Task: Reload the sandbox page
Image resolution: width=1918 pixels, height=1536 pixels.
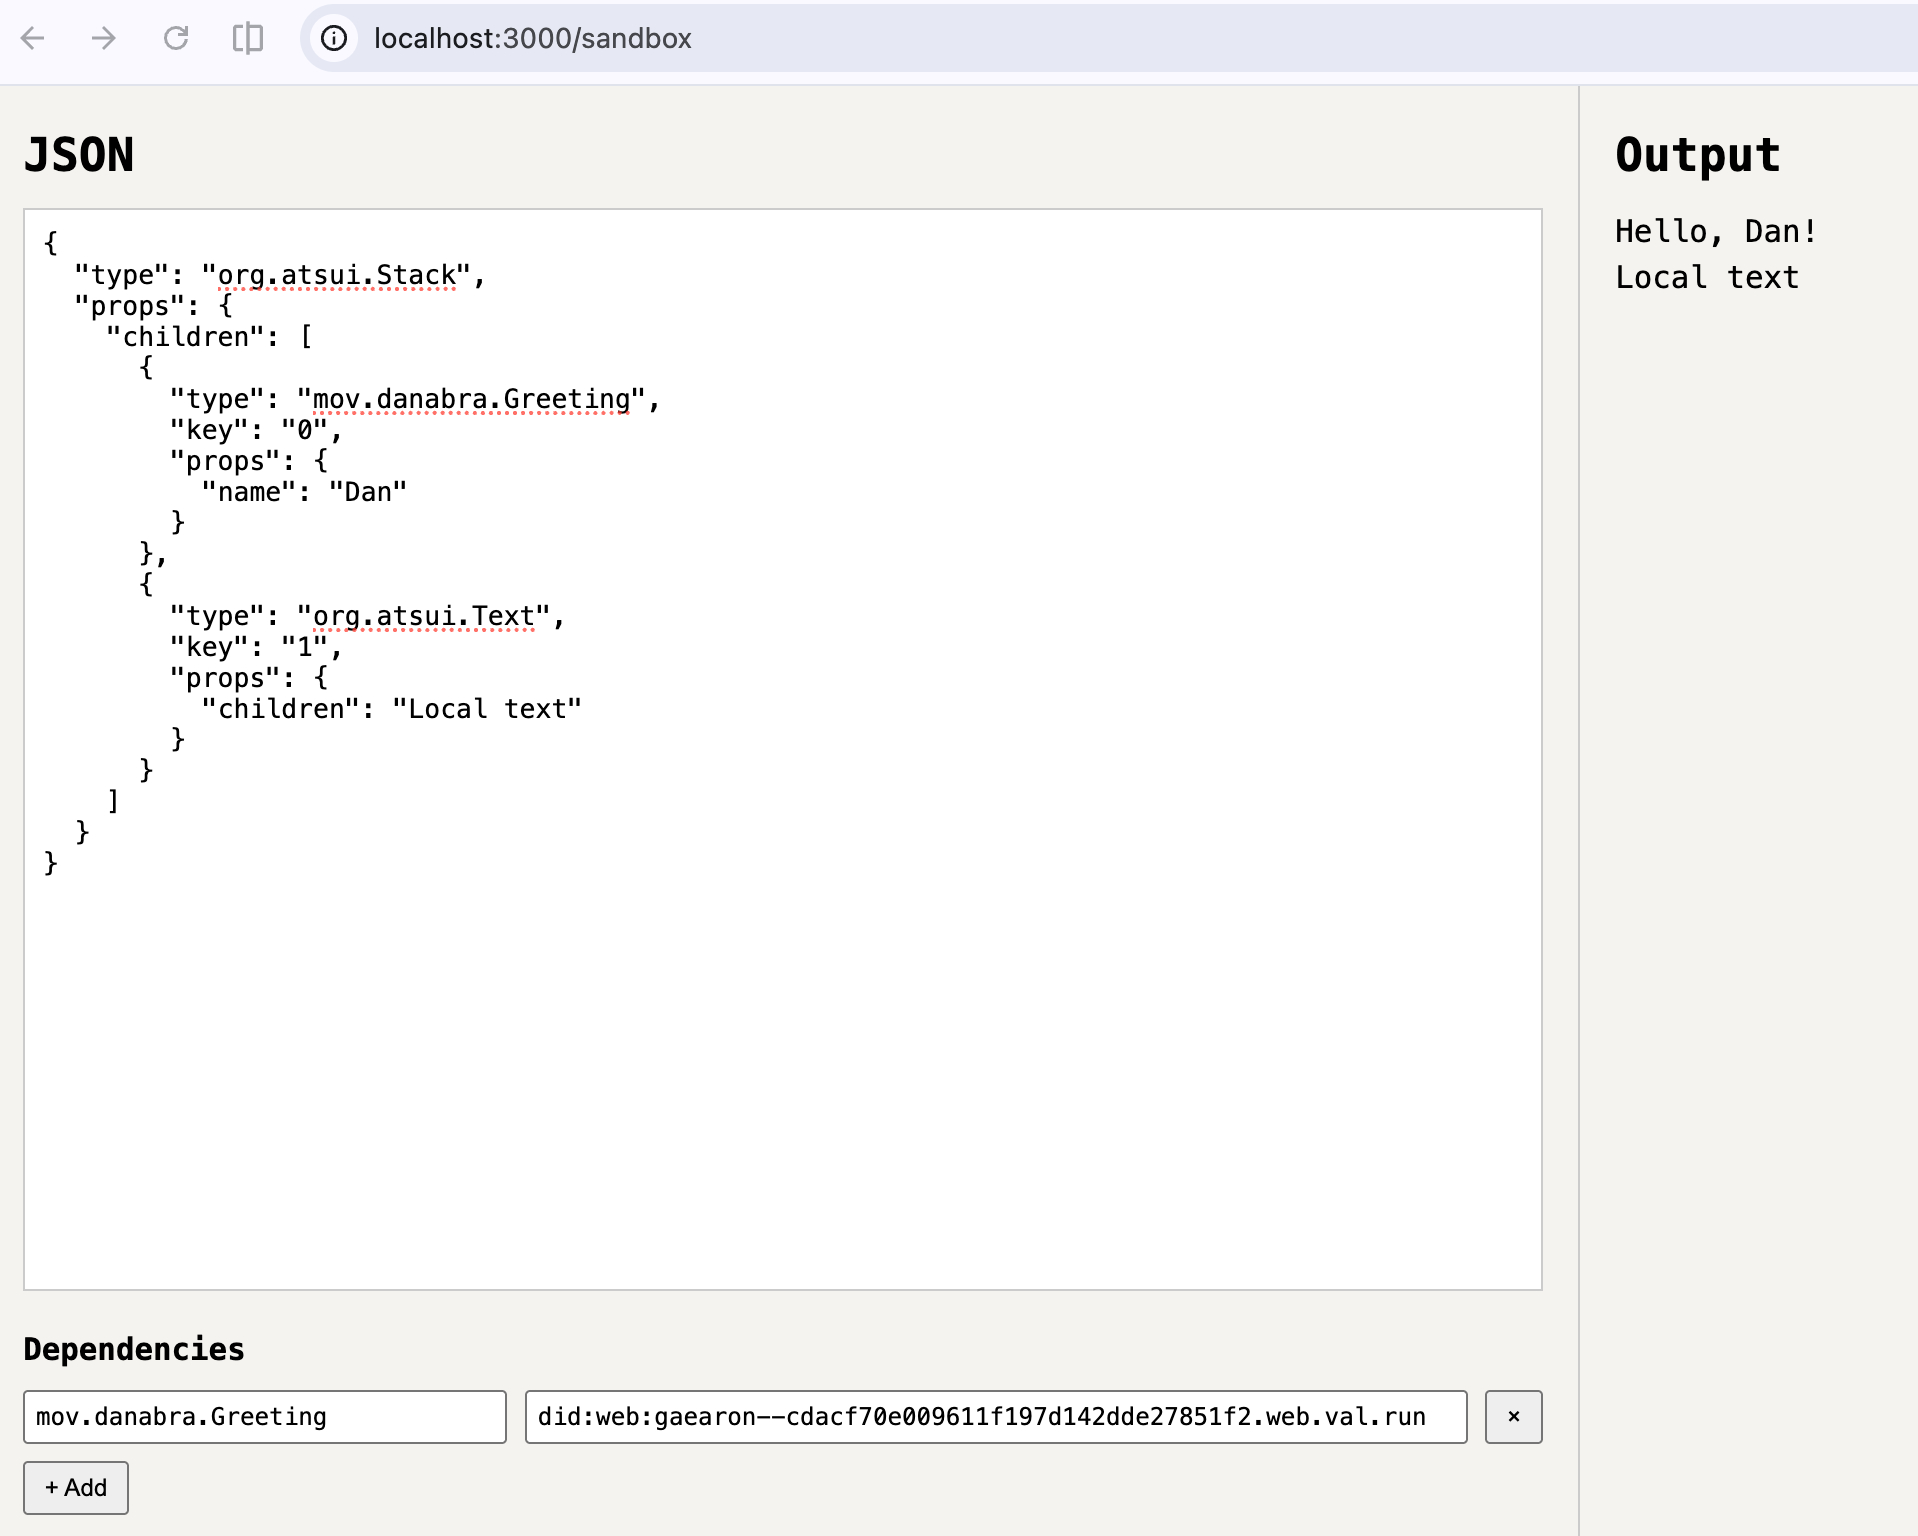Action: tap(176, 39)
